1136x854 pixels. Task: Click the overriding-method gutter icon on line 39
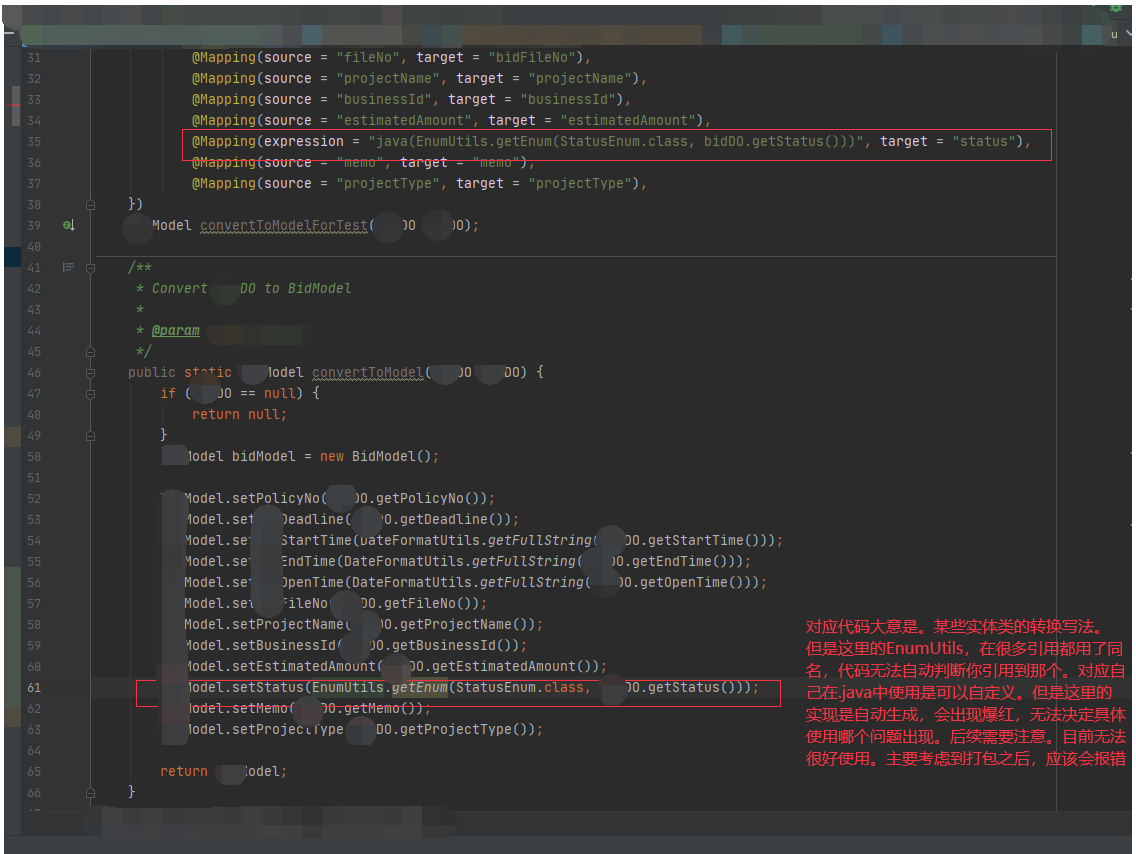coord(68,225)
